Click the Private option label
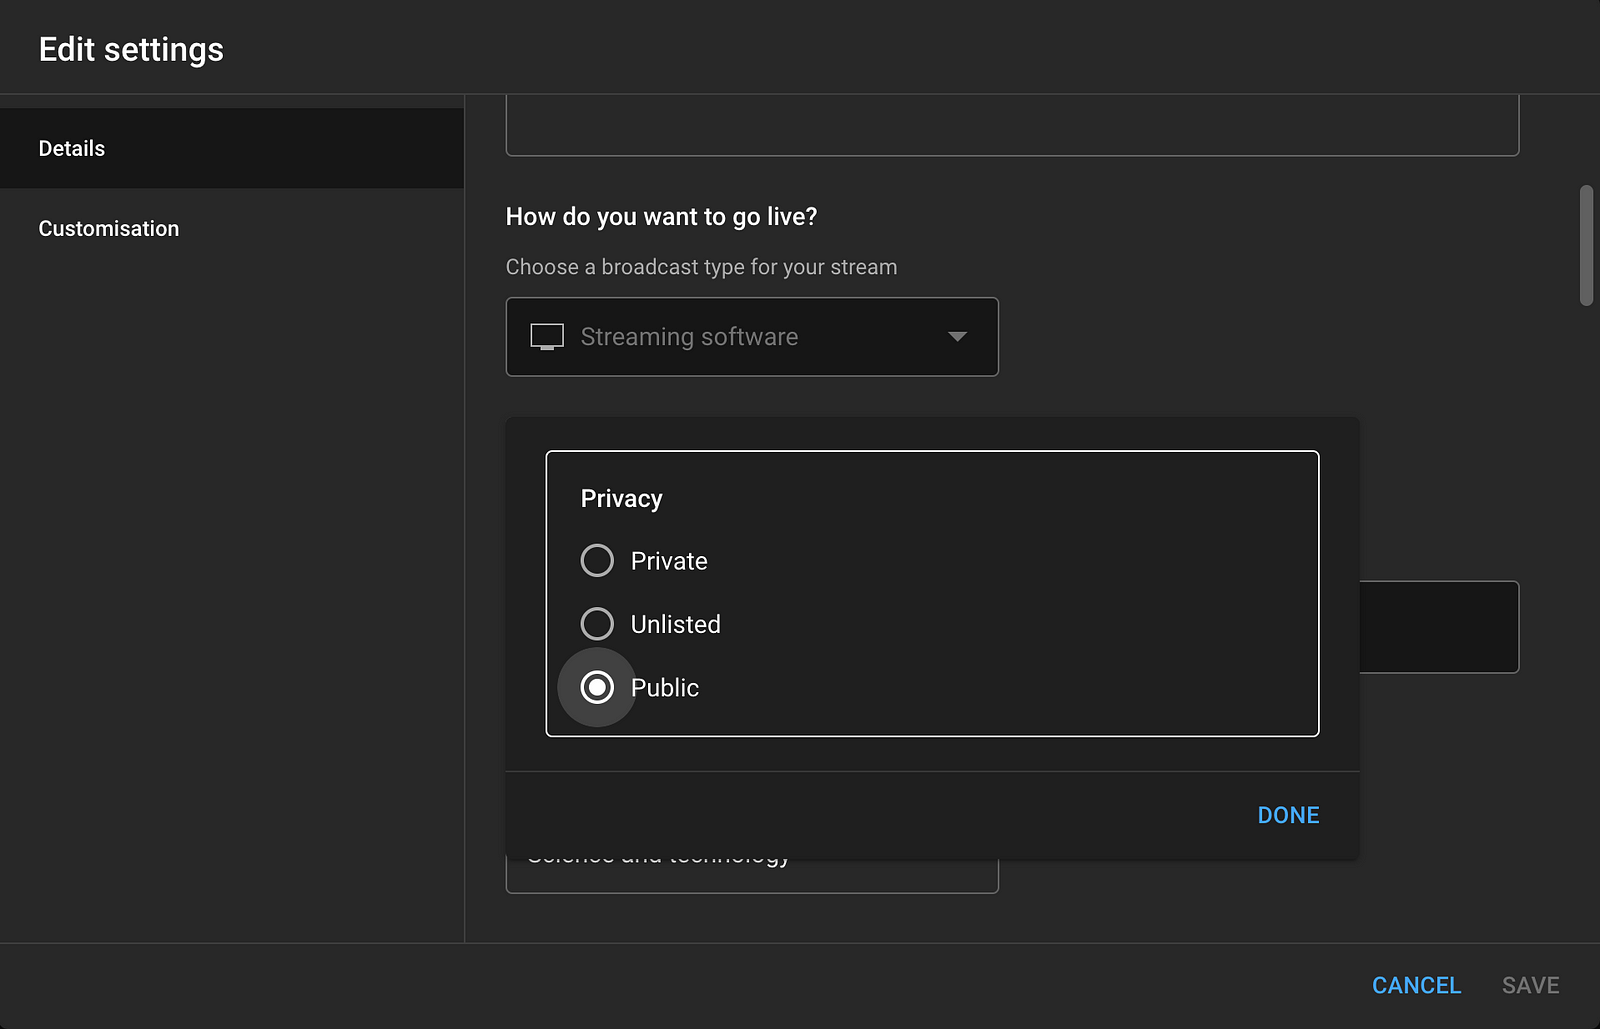Viewport: 1600px width, 1029px height. coord(669,561)
